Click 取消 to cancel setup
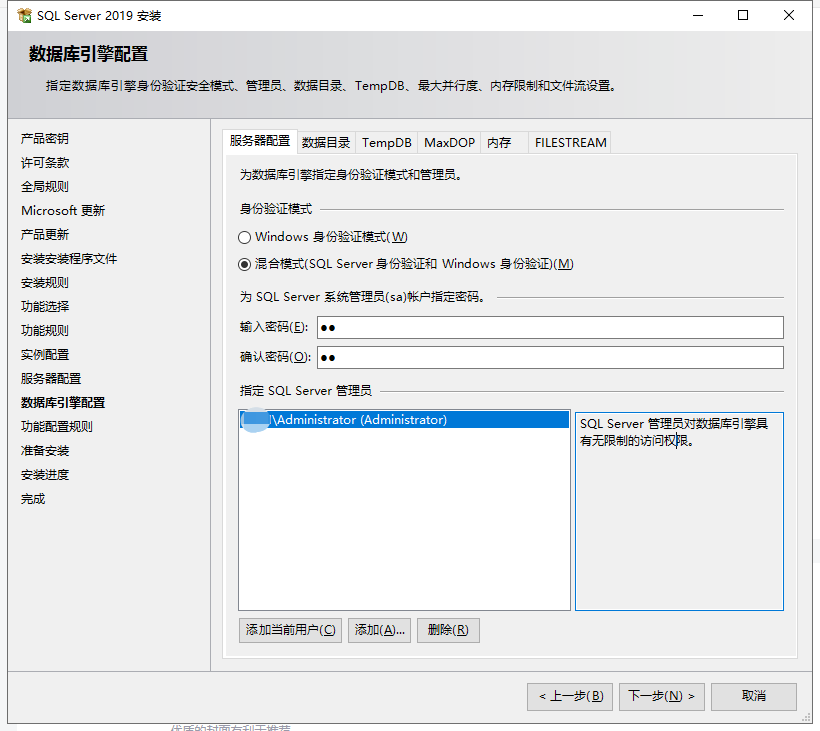The image size is (820, 731). coord(754,696)
